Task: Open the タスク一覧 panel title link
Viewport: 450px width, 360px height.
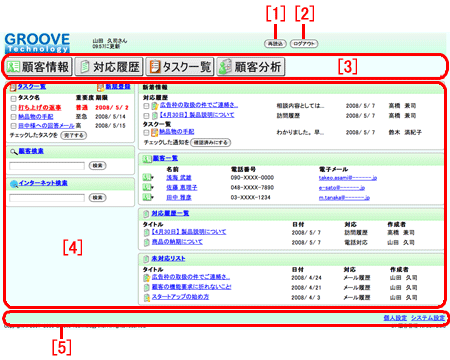Action: pyautogui.click(x=31, y=87)
